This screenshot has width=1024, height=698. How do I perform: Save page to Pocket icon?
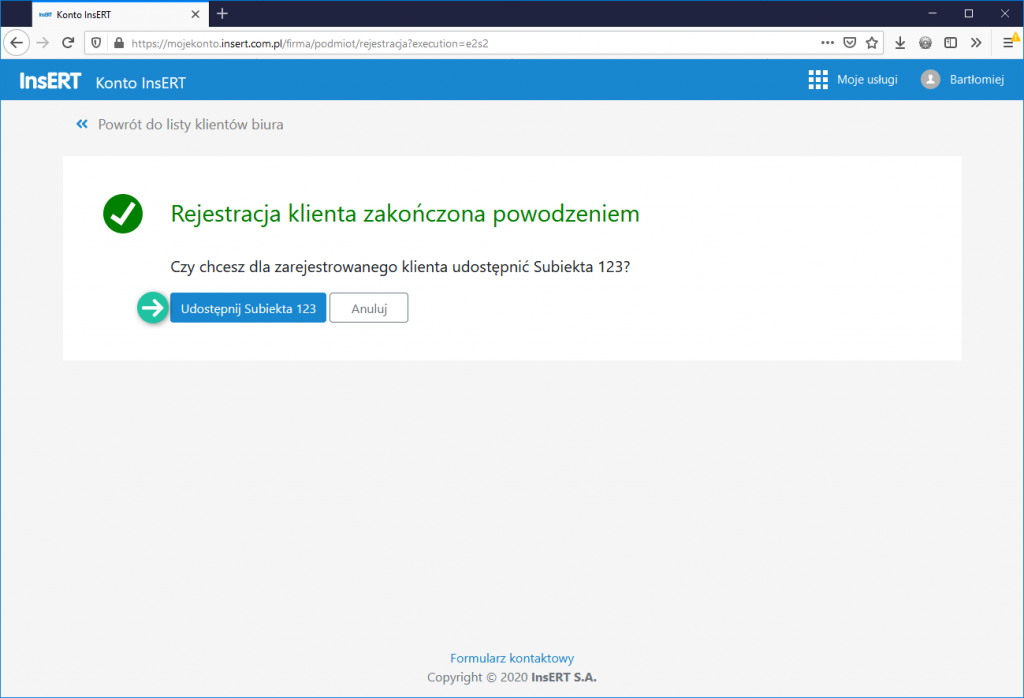point(850,43)
